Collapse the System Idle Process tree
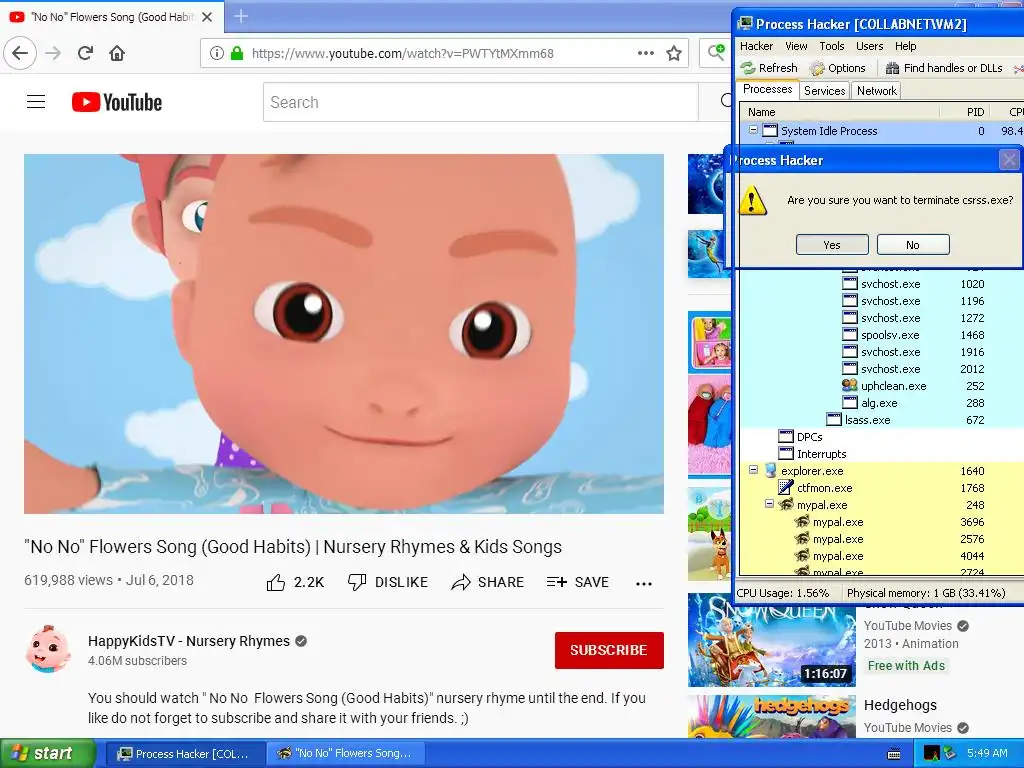 click(753, 130)
